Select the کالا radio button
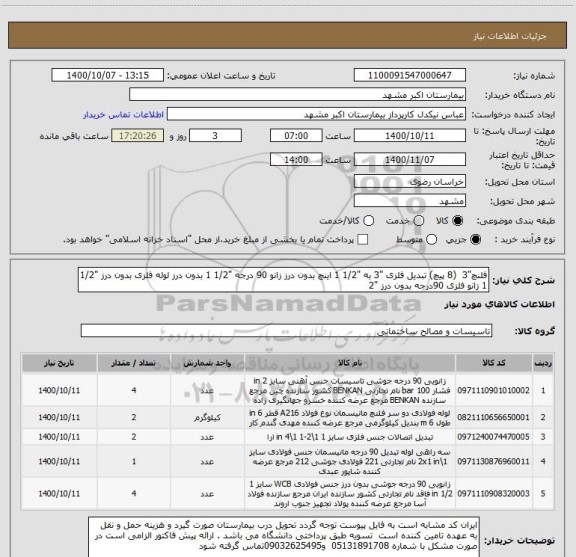 coord(458,221)
